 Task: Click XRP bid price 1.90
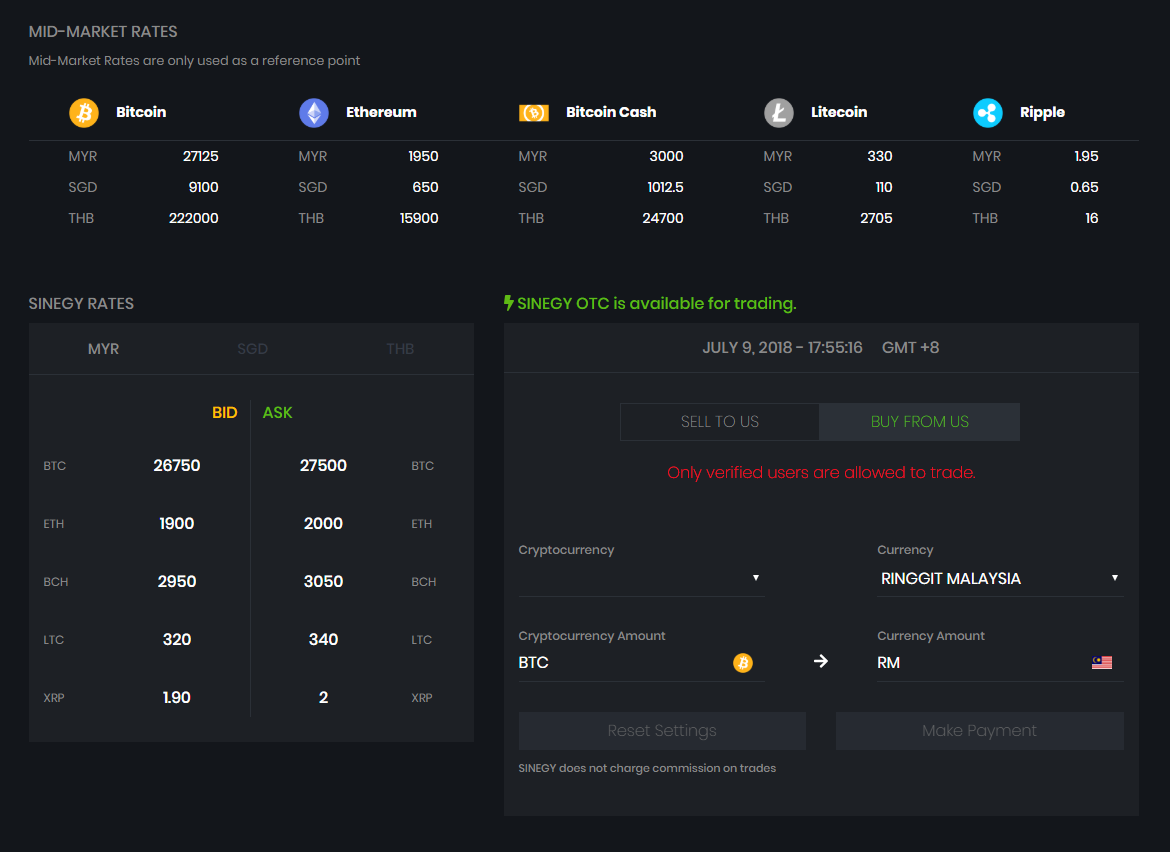click(177, 698)
